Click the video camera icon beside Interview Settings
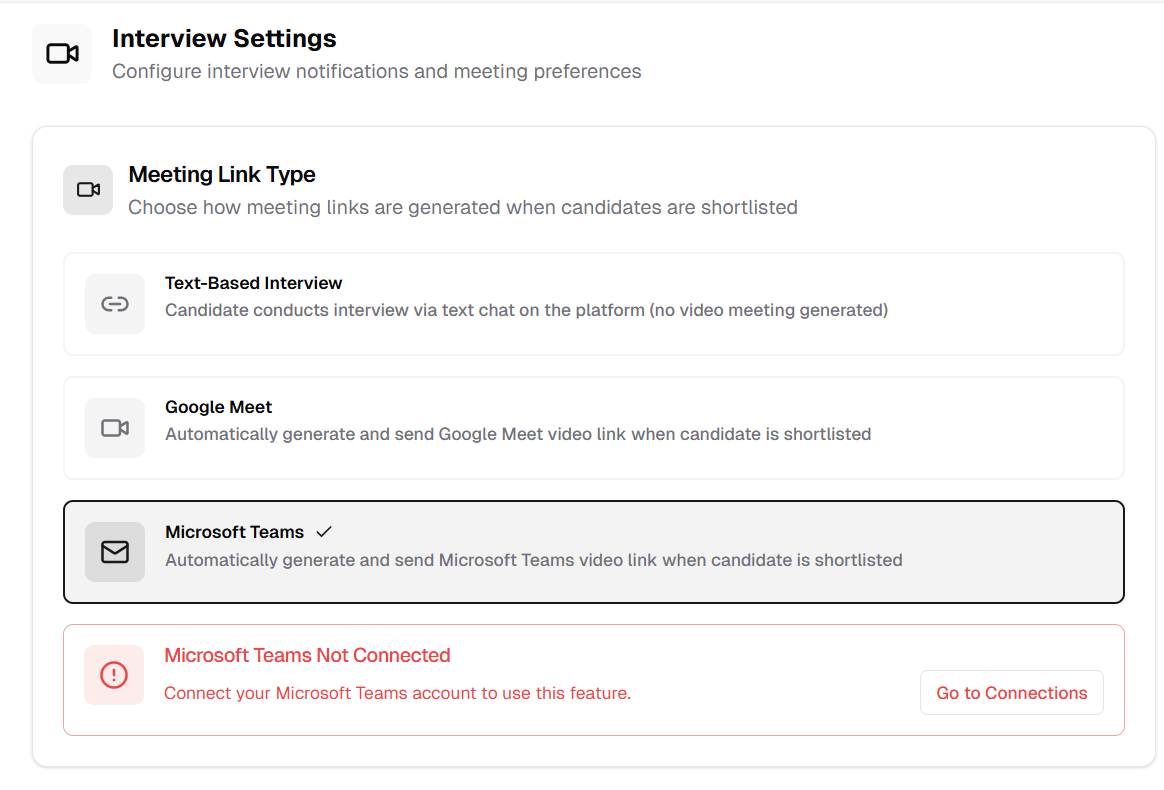The image size is (1164, 790). (61, 53)
